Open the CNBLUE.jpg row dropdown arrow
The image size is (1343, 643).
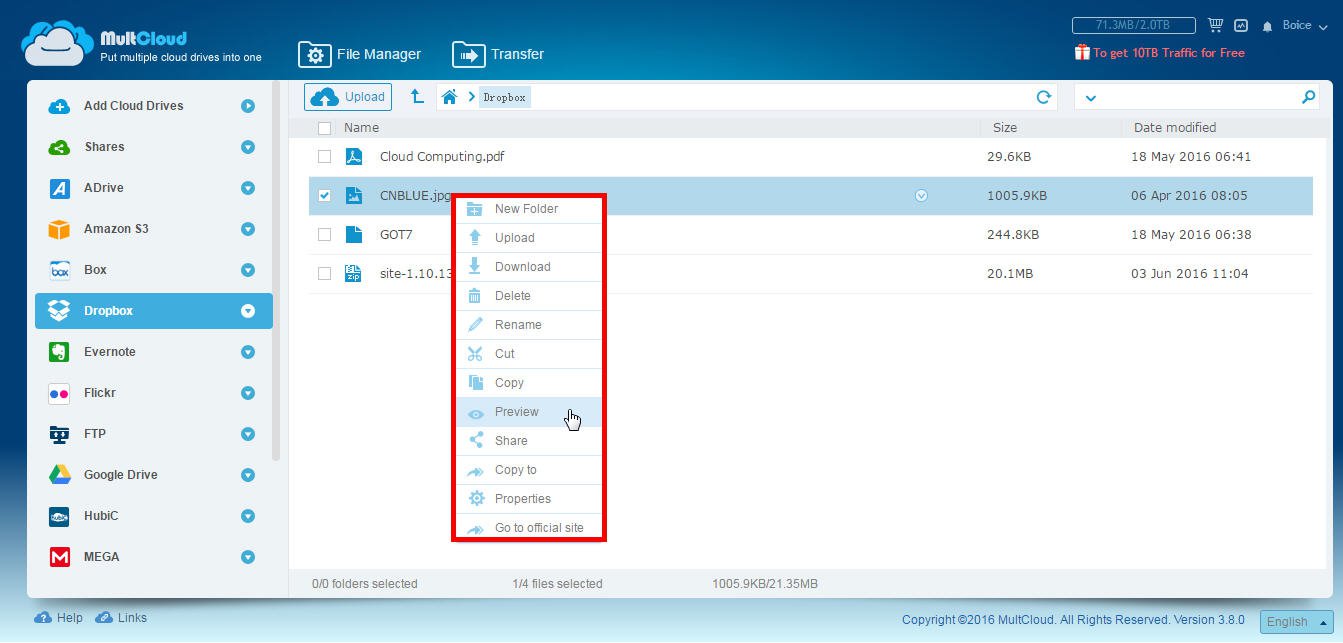pos(921,196)
